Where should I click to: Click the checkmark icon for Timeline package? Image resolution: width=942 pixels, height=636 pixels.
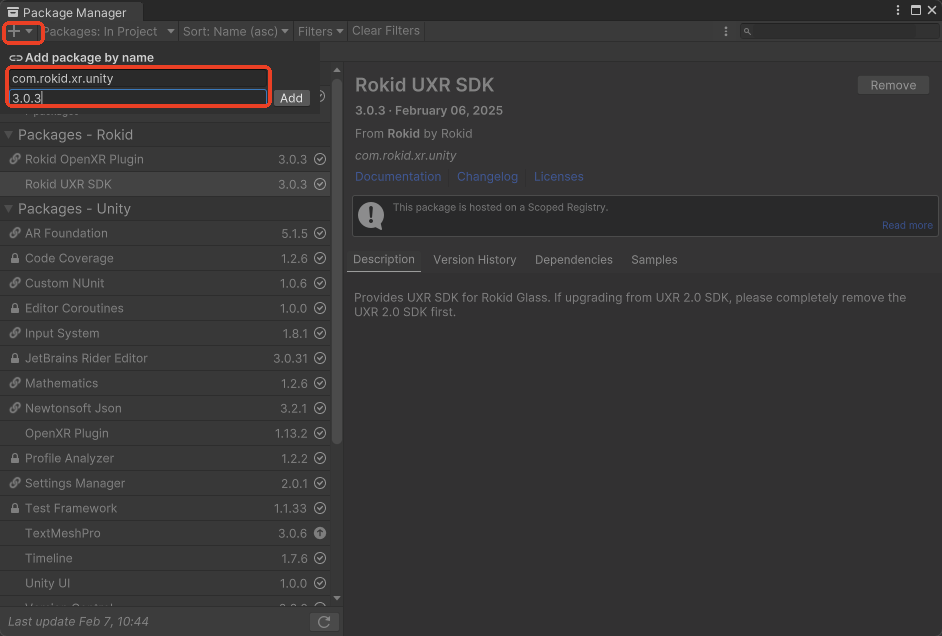320,558
